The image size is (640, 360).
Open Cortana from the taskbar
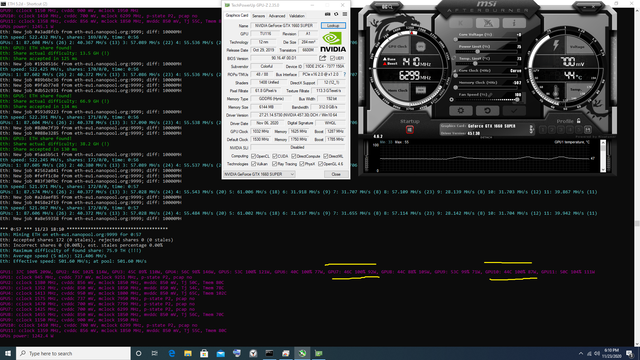click(138, 353)
